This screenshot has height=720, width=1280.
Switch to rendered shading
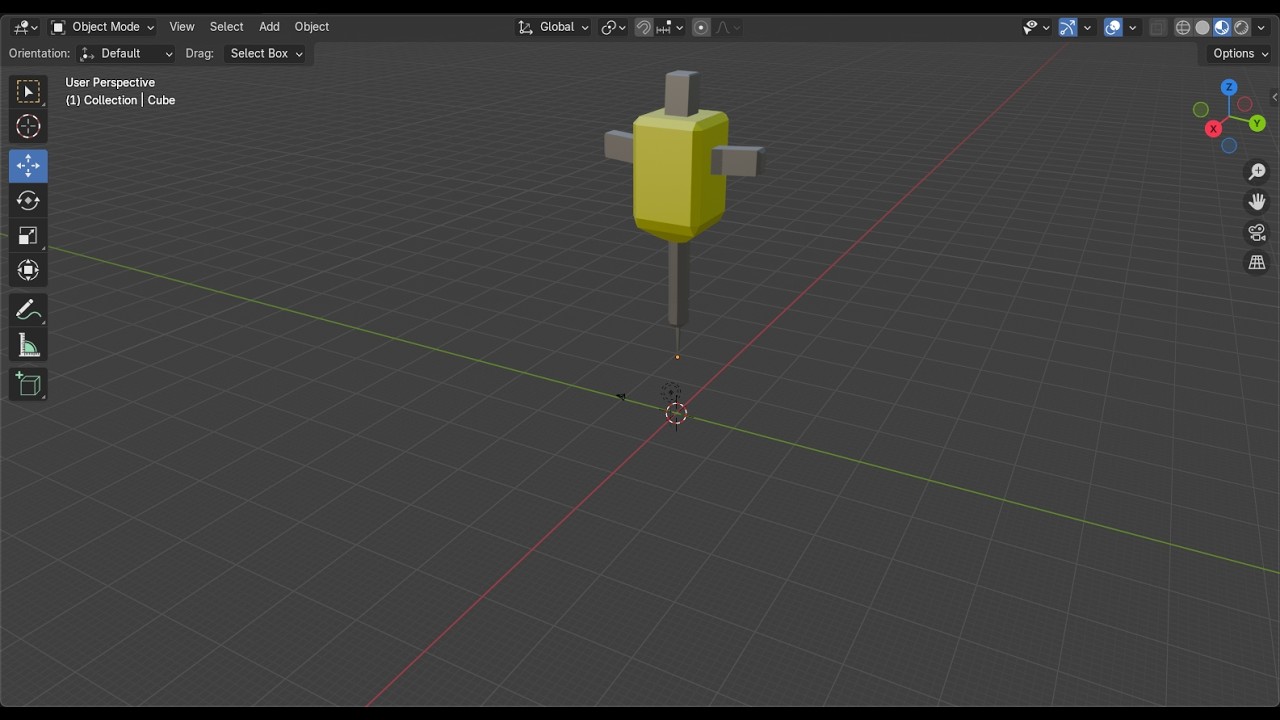[1242, 27]
